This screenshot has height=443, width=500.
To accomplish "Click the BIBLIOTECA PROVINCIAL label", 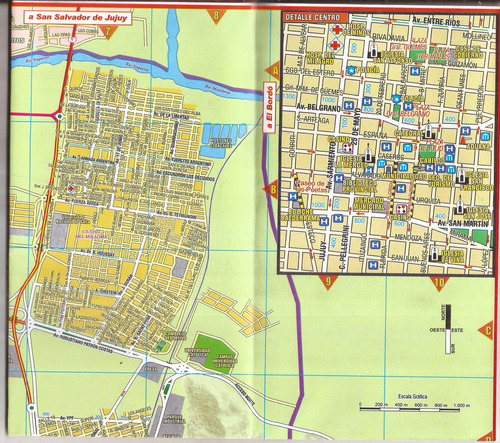I will 359,186.
